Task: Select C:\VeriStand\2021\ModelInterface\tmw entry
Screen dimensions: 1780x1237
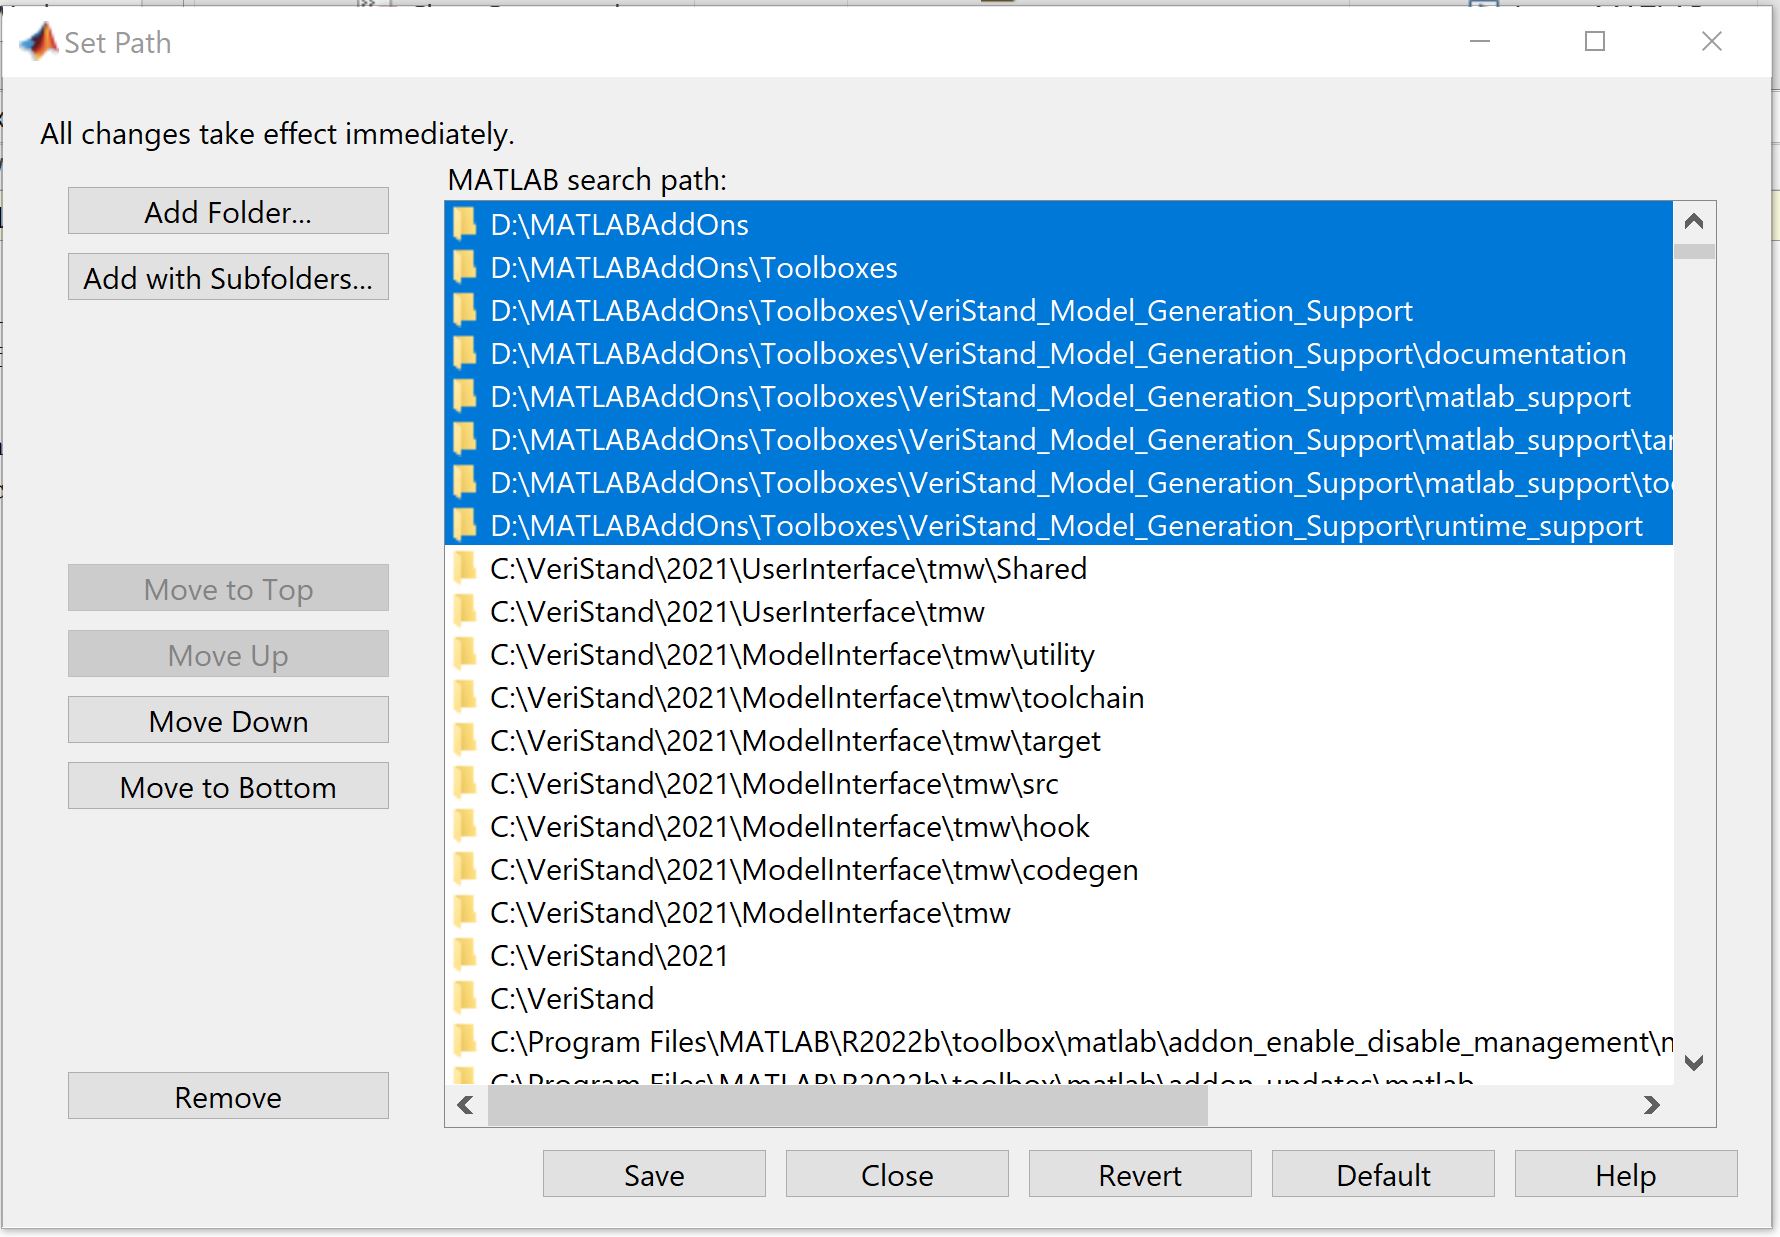Action: click(x=1059, y=912)
